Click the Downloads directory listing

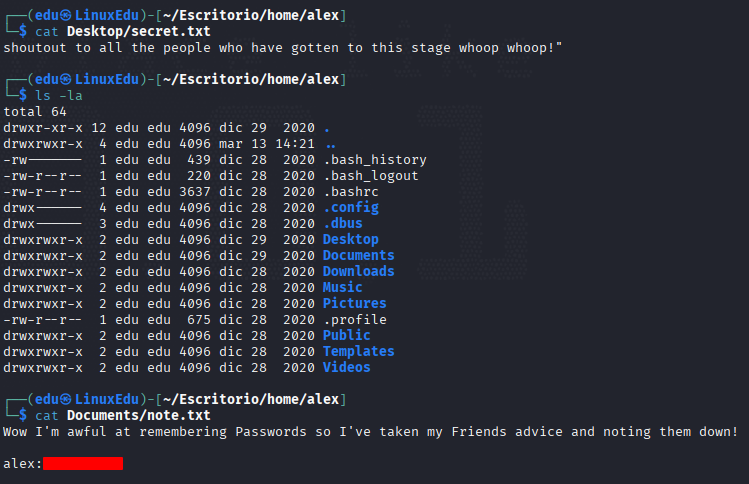[x=359, y=271]
